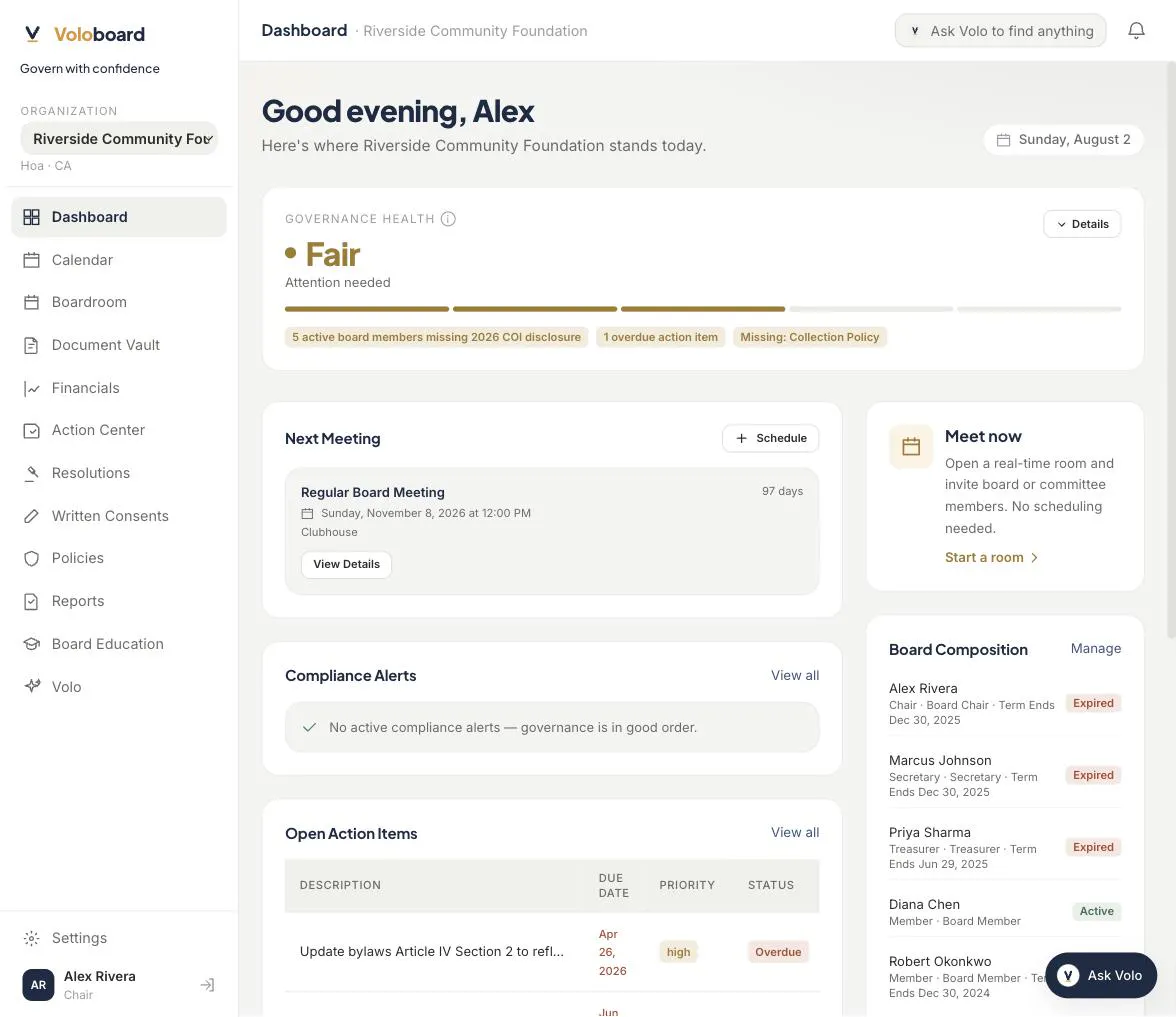Click the Written Consents pen icon
This screenshot has height=1017, width=1176.
point(32,516)
